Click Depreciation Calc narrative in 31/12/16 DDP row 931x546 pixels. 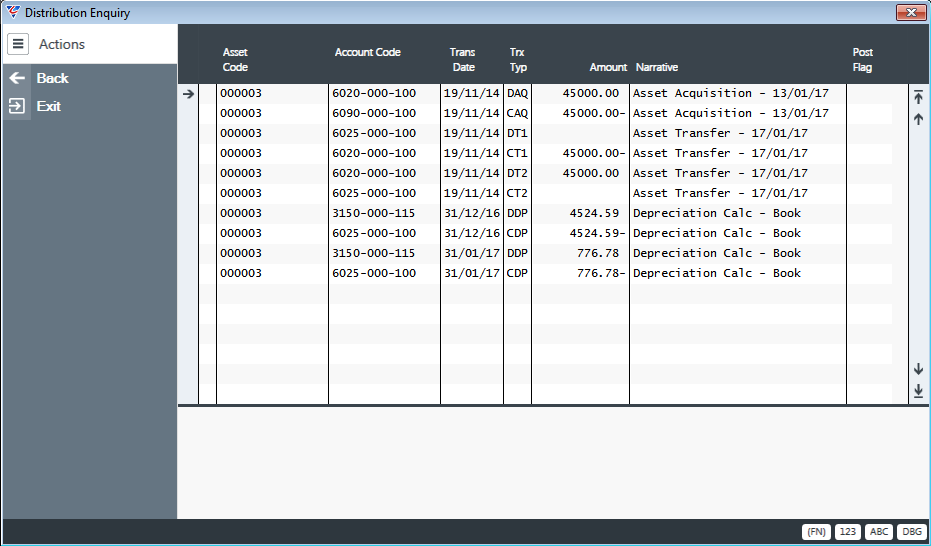(x=717, y=213)
